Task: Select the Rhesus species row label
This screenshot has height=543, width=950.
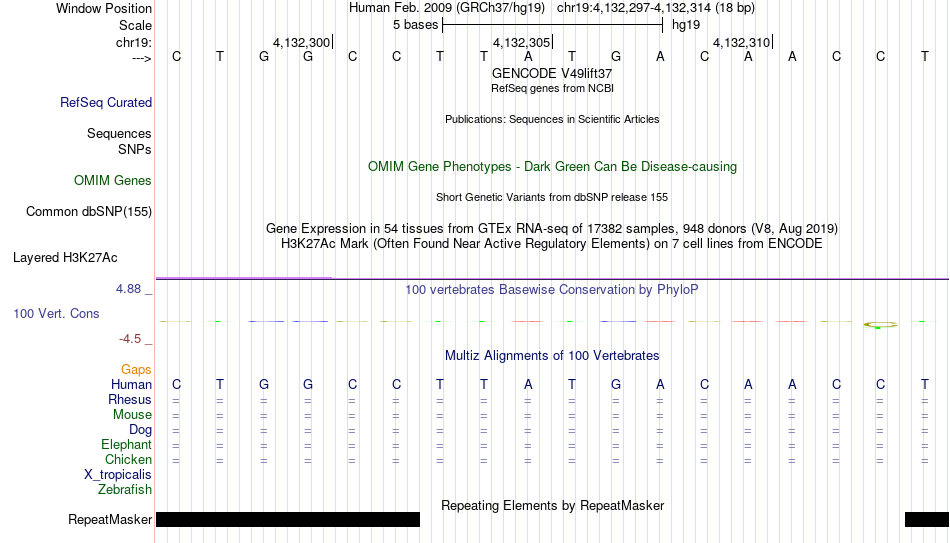Action: (x=130, y=399)
